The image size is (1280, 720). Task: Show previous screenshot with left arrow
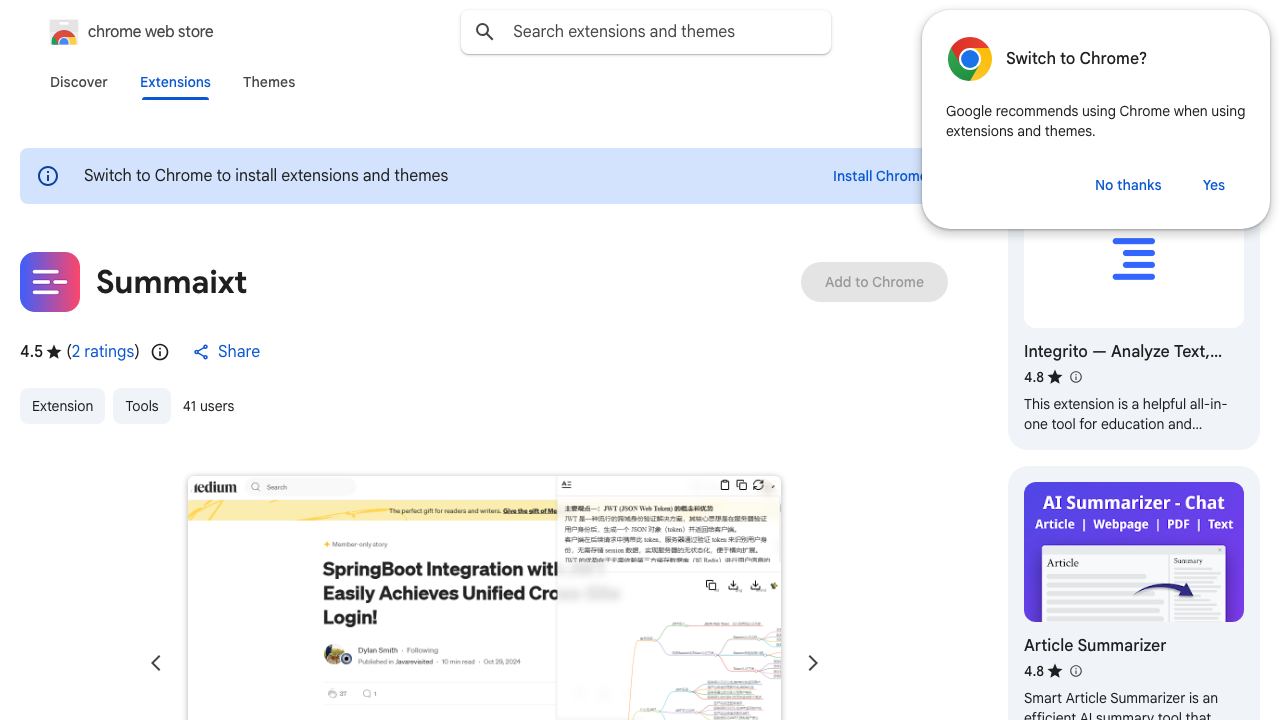coord(156,663)
